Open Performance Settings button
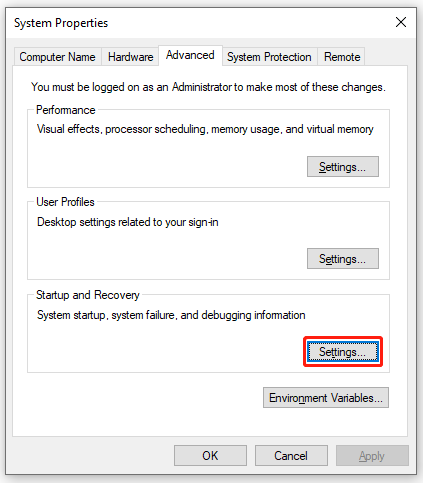The height and width of the screenshot is (483, 423). click(343, 166)
